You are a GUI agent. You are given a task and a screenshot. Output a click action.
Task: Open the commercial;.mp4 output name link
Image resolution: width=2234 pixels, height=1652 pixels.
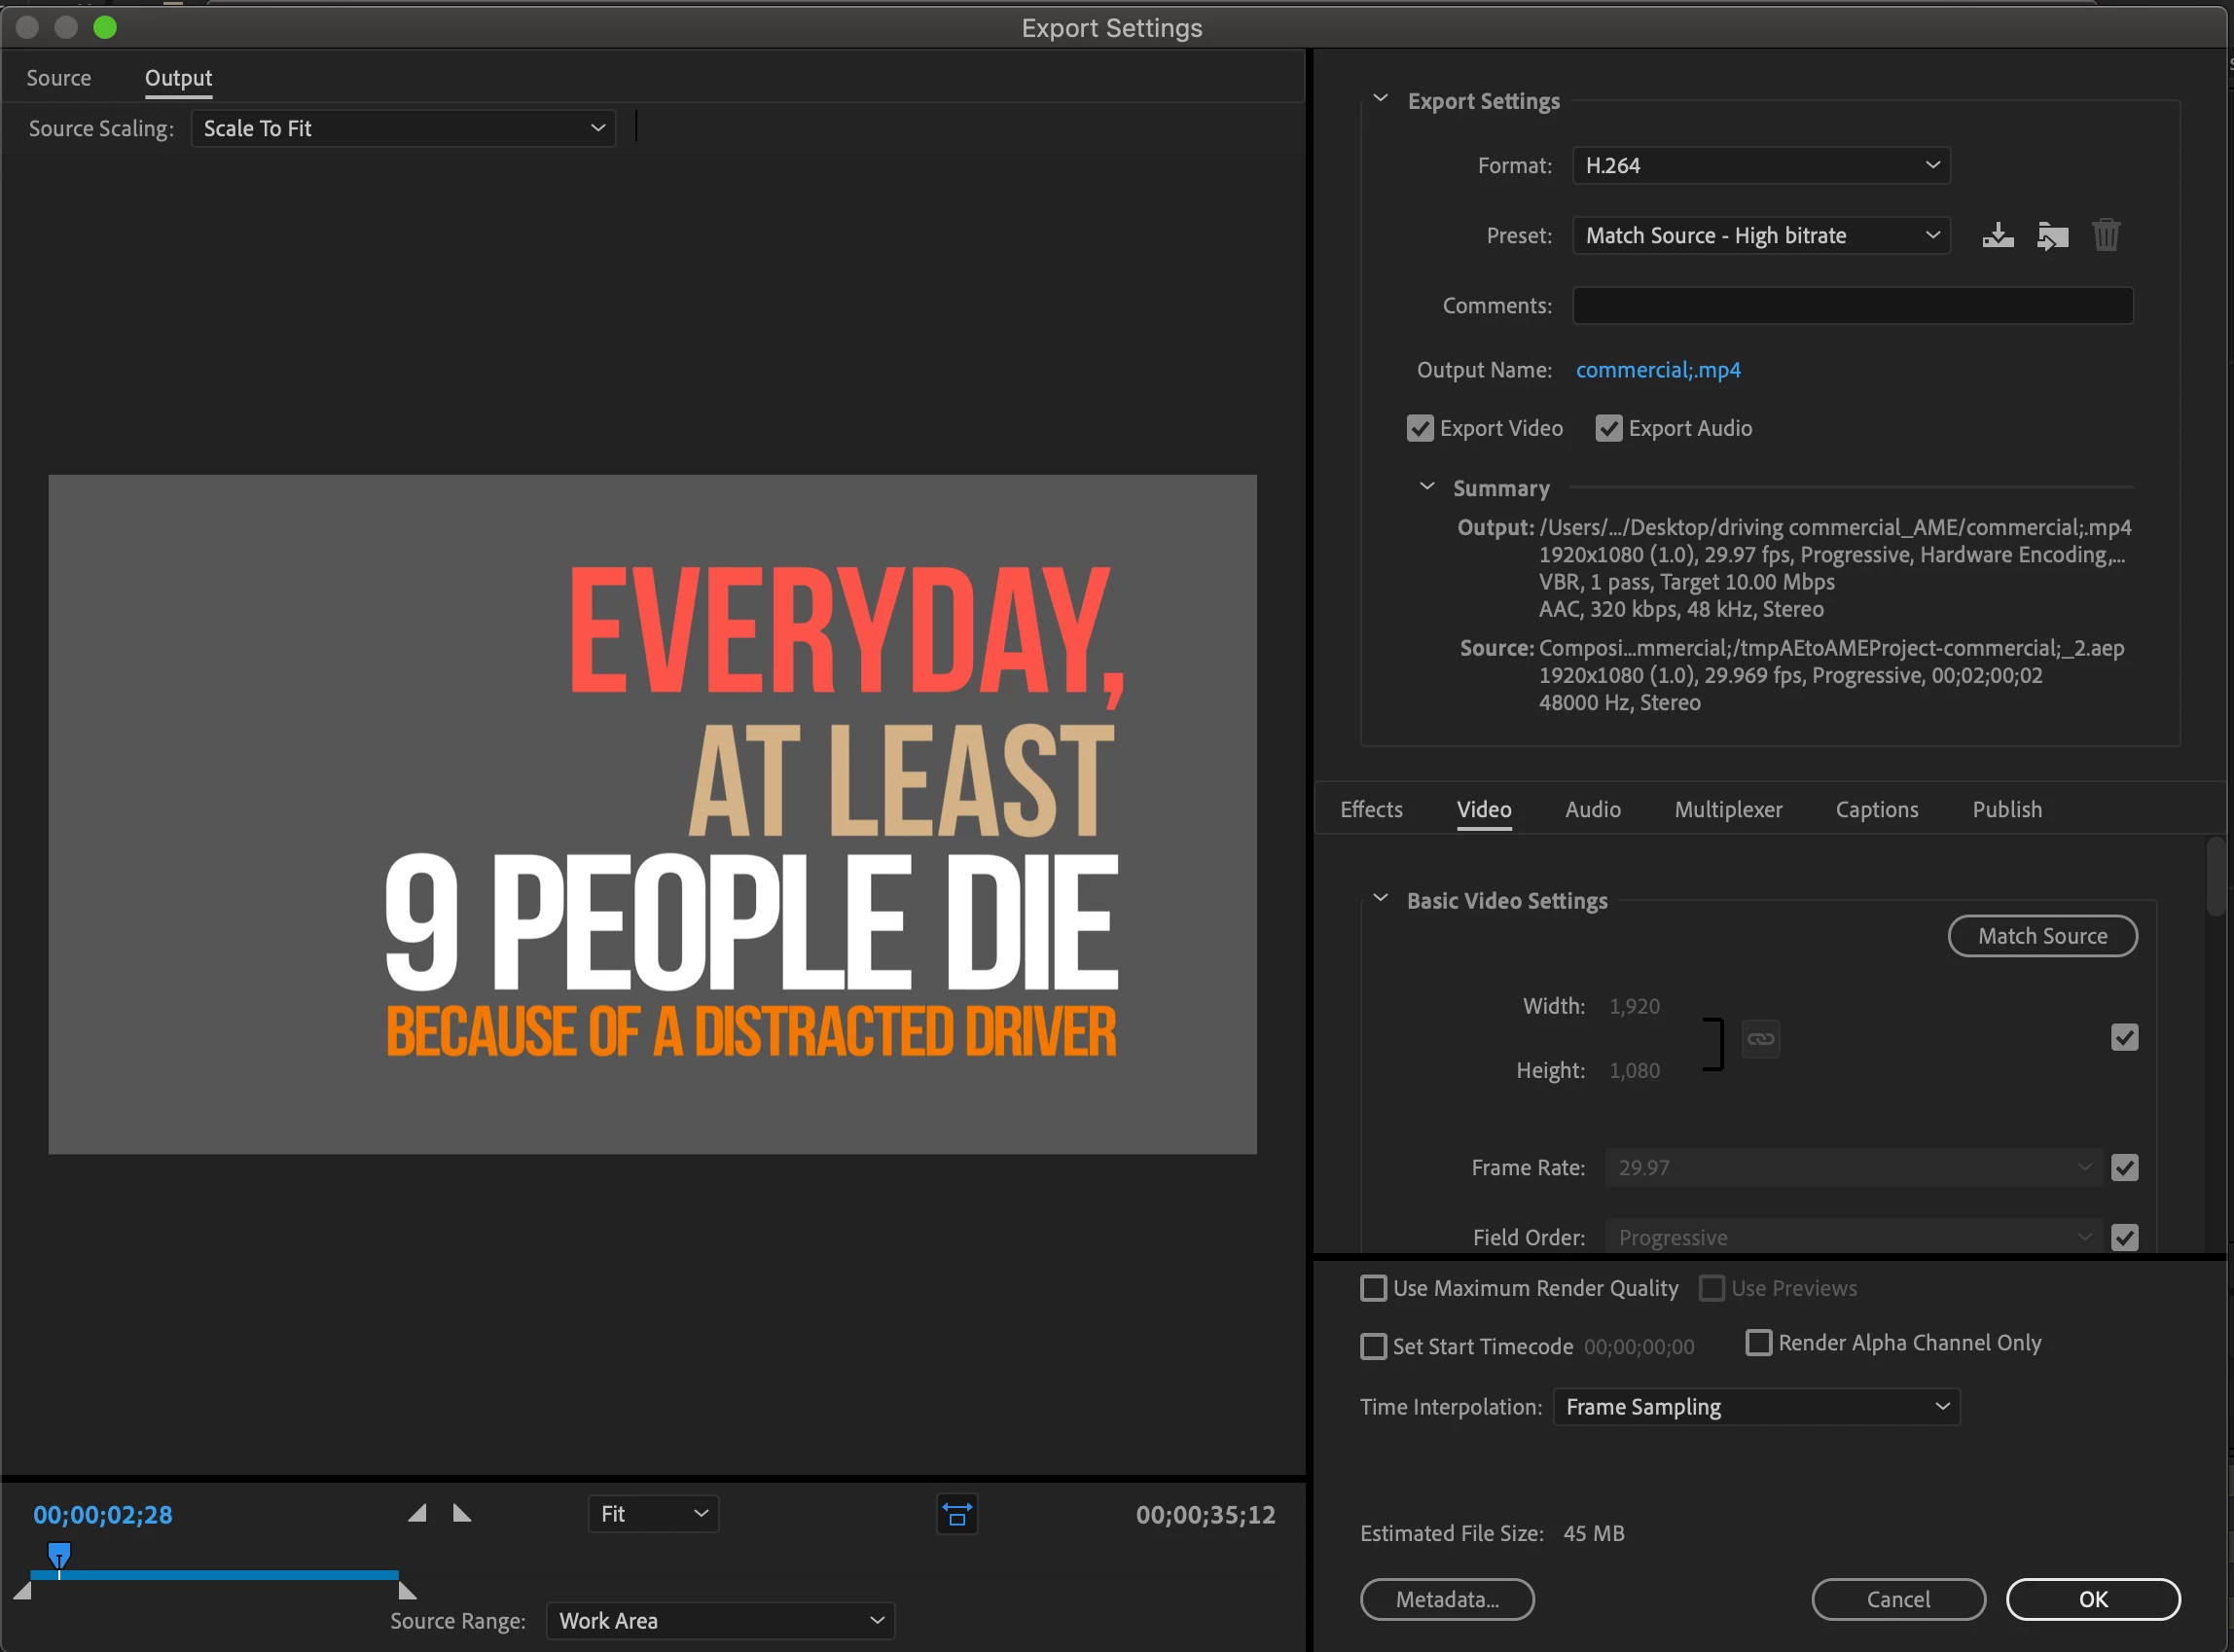pyautogui.click(x=1658, y=370)
